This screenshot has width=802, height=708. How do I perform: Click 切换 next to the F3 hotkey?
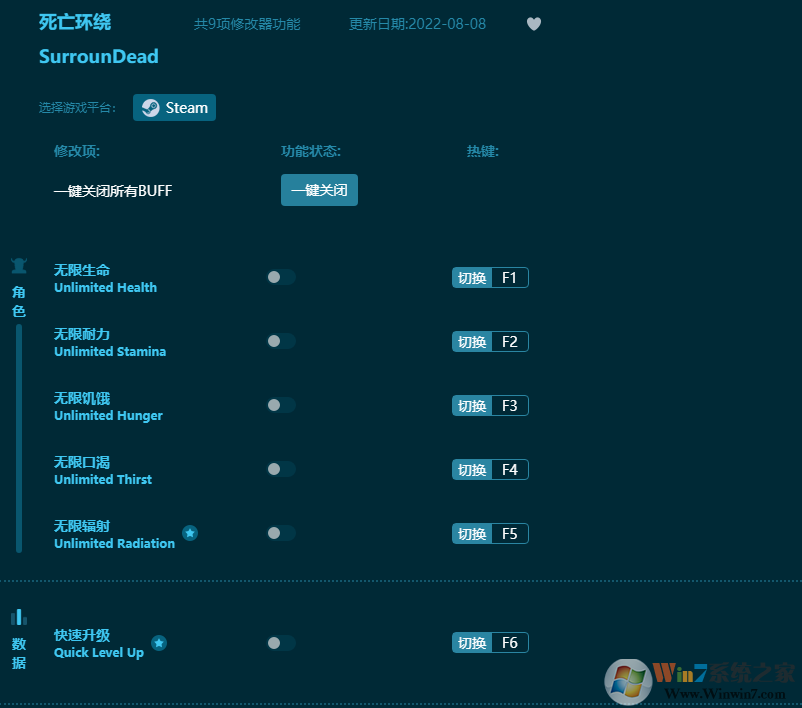470,405
